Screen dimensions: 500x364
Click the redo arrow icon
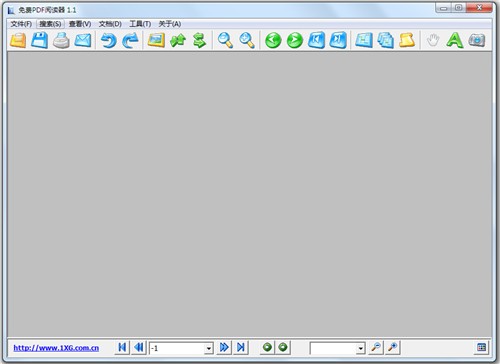pyautogui.click(x=130, y=40)
